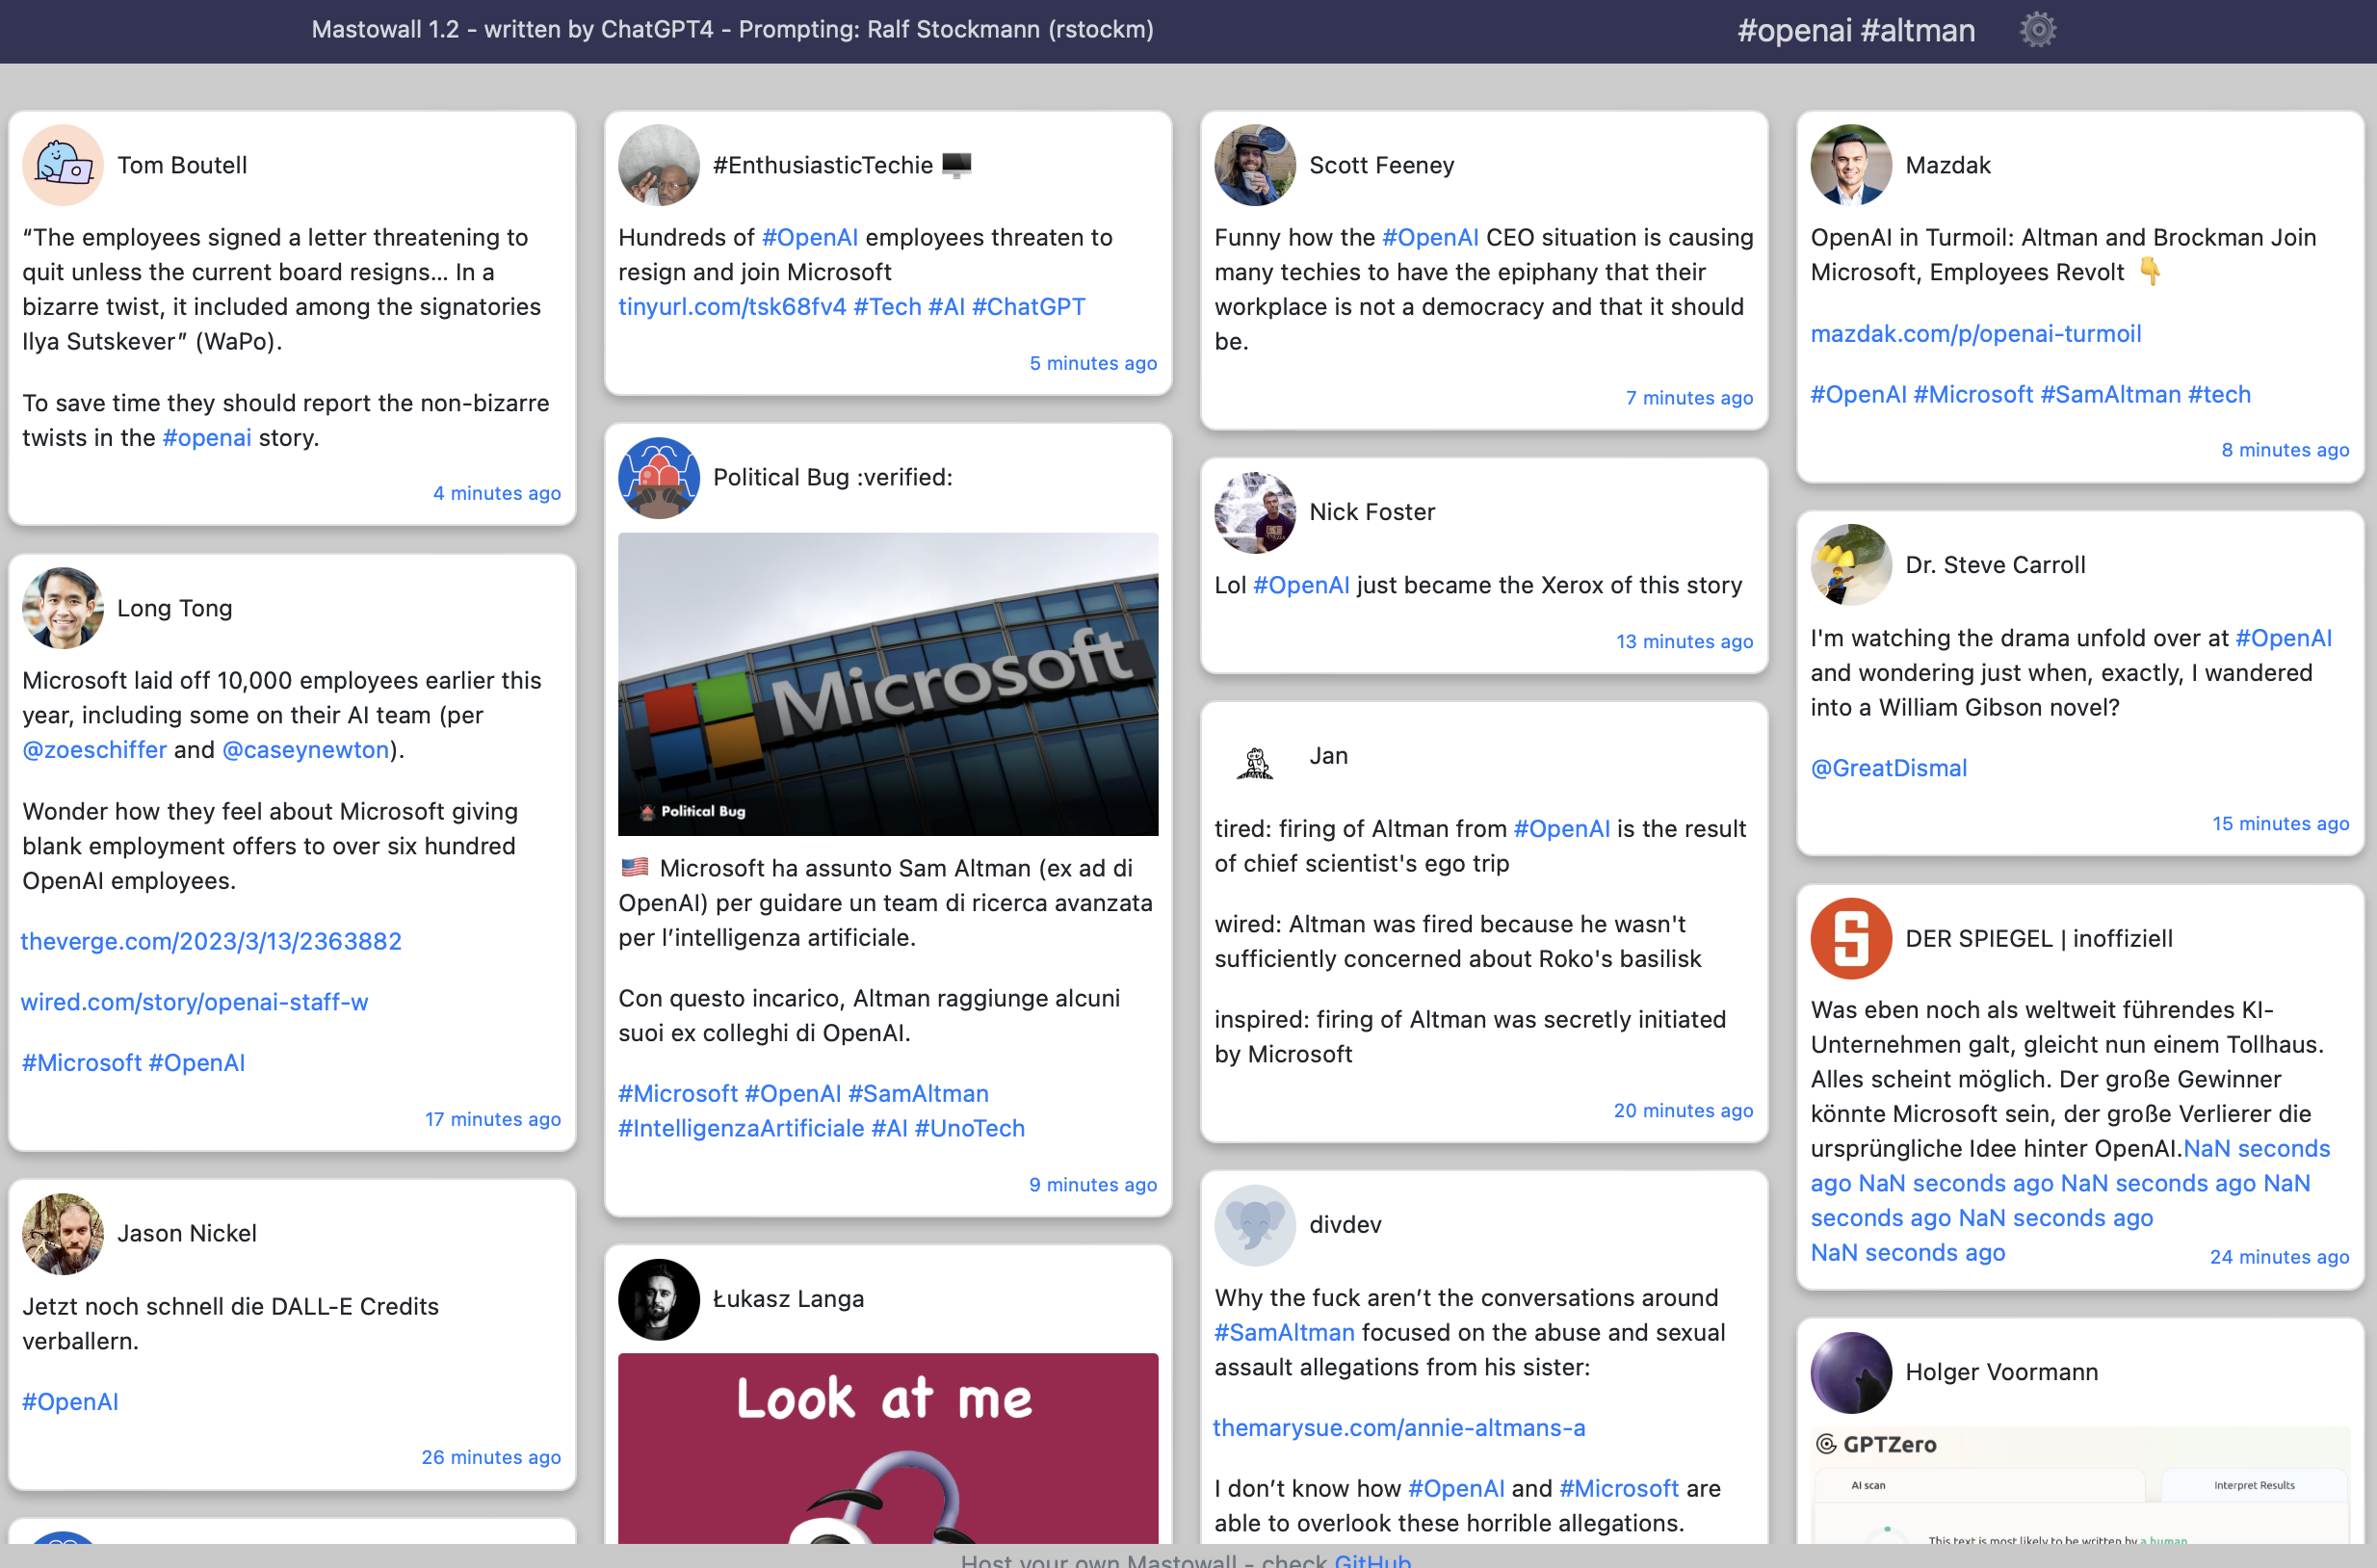Click '20 minutes ago' timestamp
The image size is (2377, 1568).
[x=1683, y=1111]
